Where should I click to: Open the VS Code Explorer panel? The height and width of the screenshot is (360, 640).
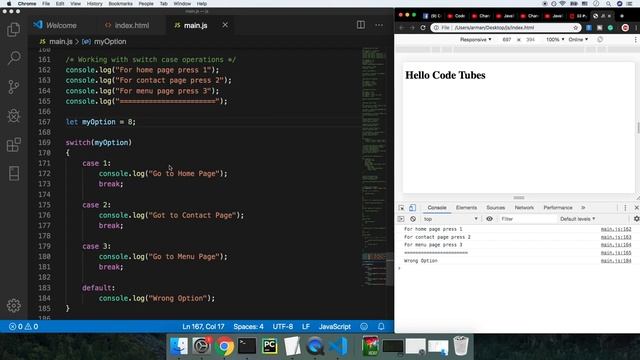point(13,29)
